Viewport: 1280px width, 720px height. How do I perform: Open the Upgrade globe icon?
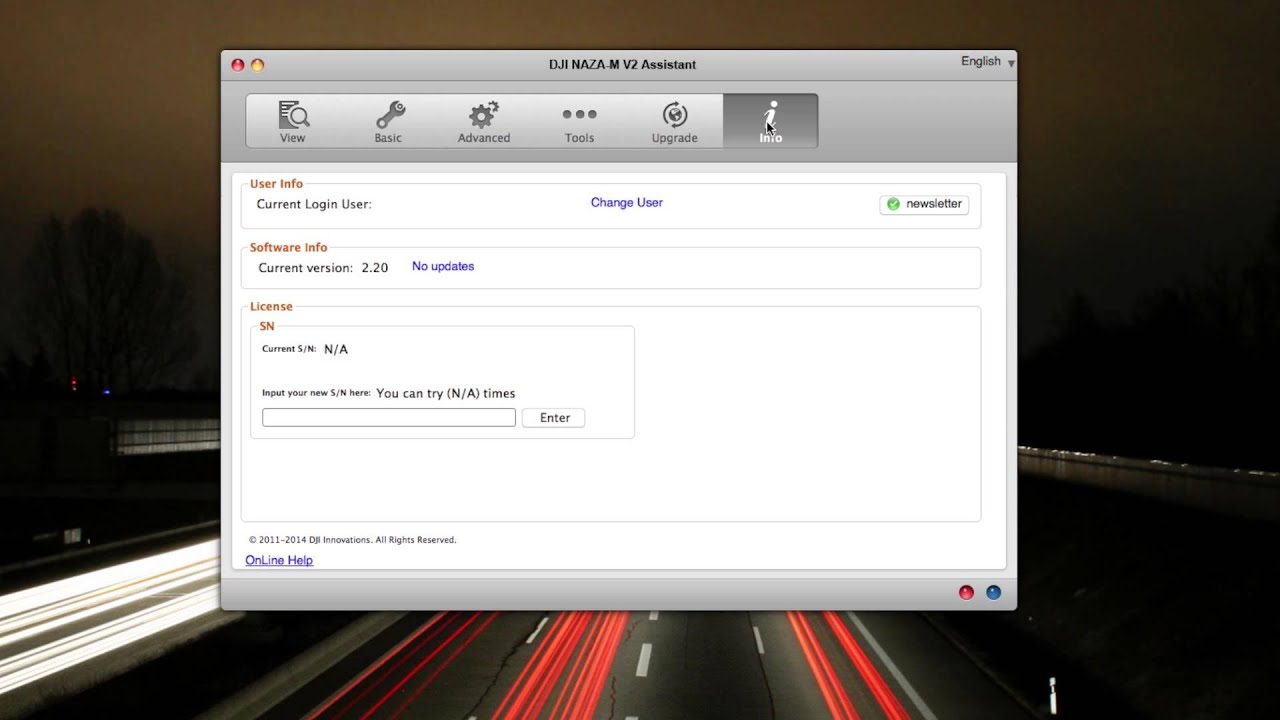[675, 115]
